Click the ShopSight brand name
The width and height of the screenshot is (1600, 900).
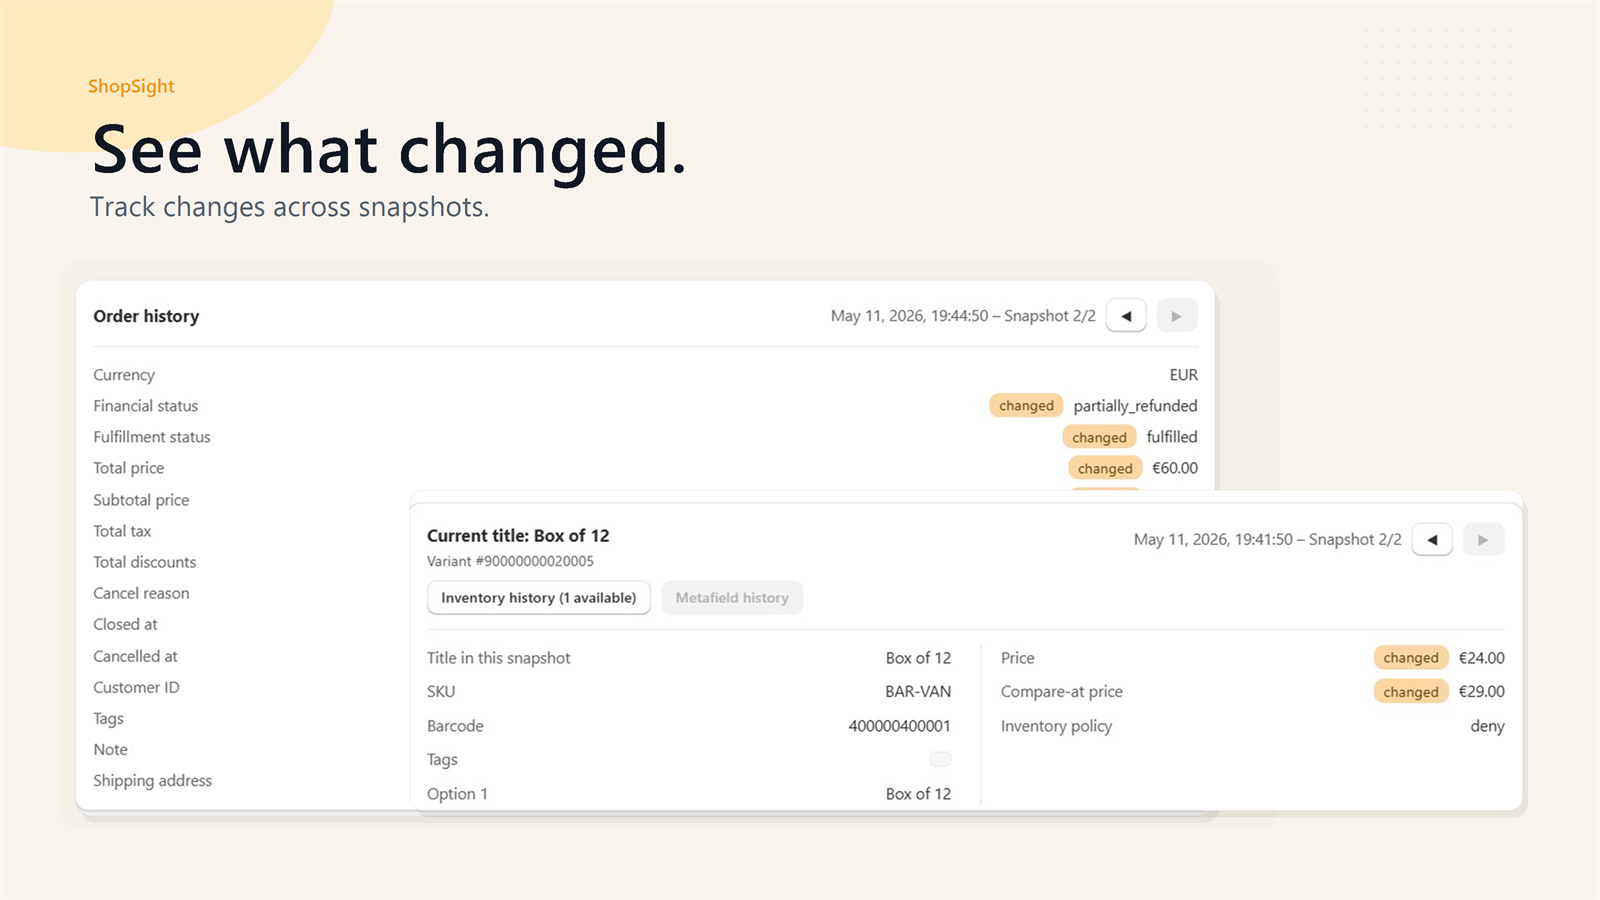coord(131,86)
